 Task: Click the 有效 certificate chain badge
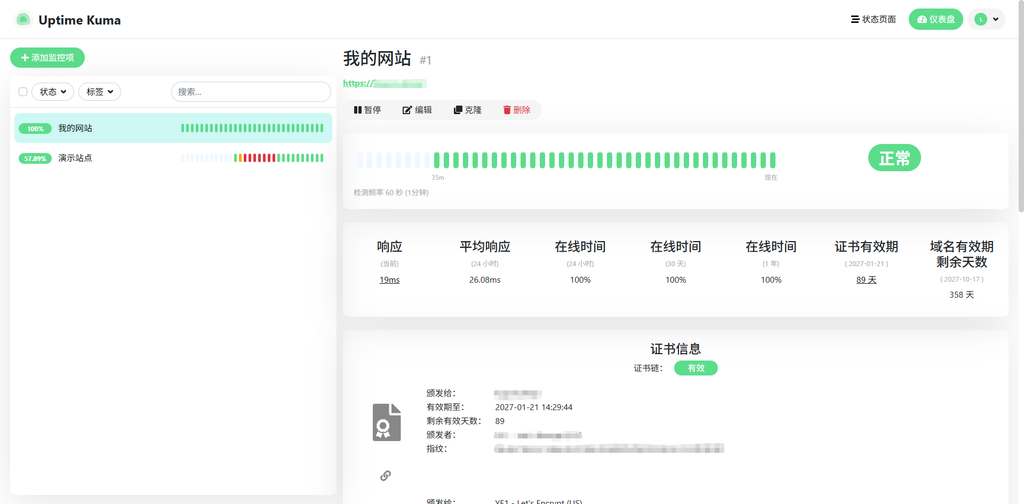click(x=696, y=368)
